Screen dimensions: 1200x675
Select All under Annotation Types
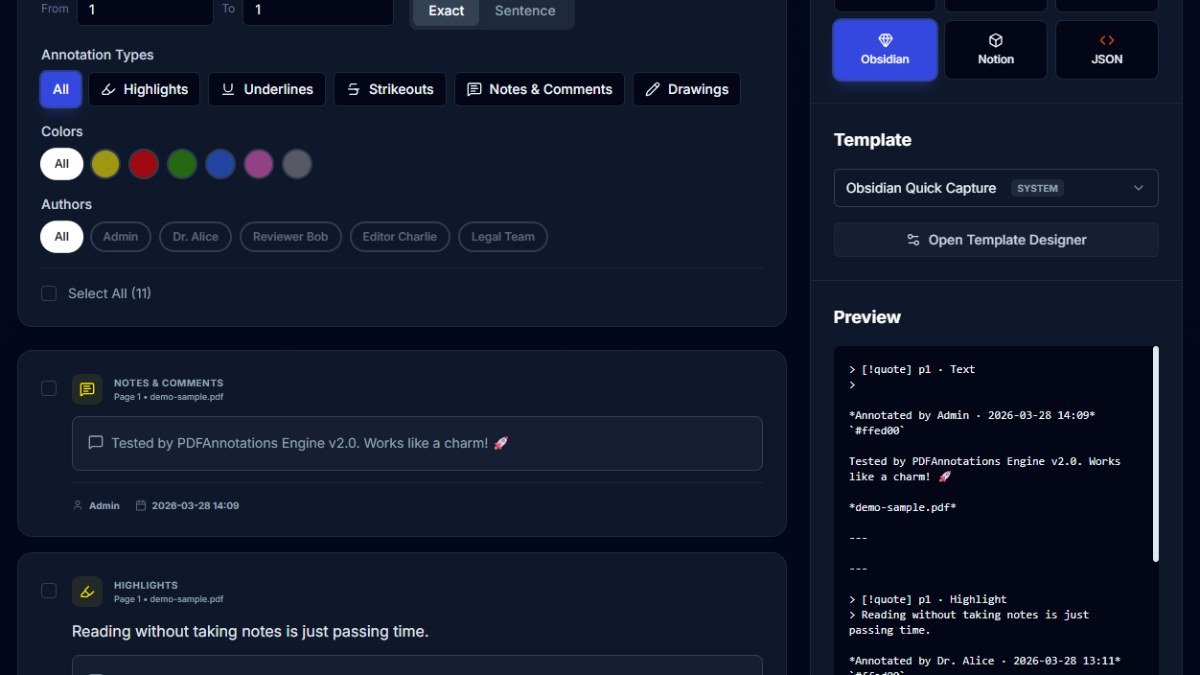(61, 89)
